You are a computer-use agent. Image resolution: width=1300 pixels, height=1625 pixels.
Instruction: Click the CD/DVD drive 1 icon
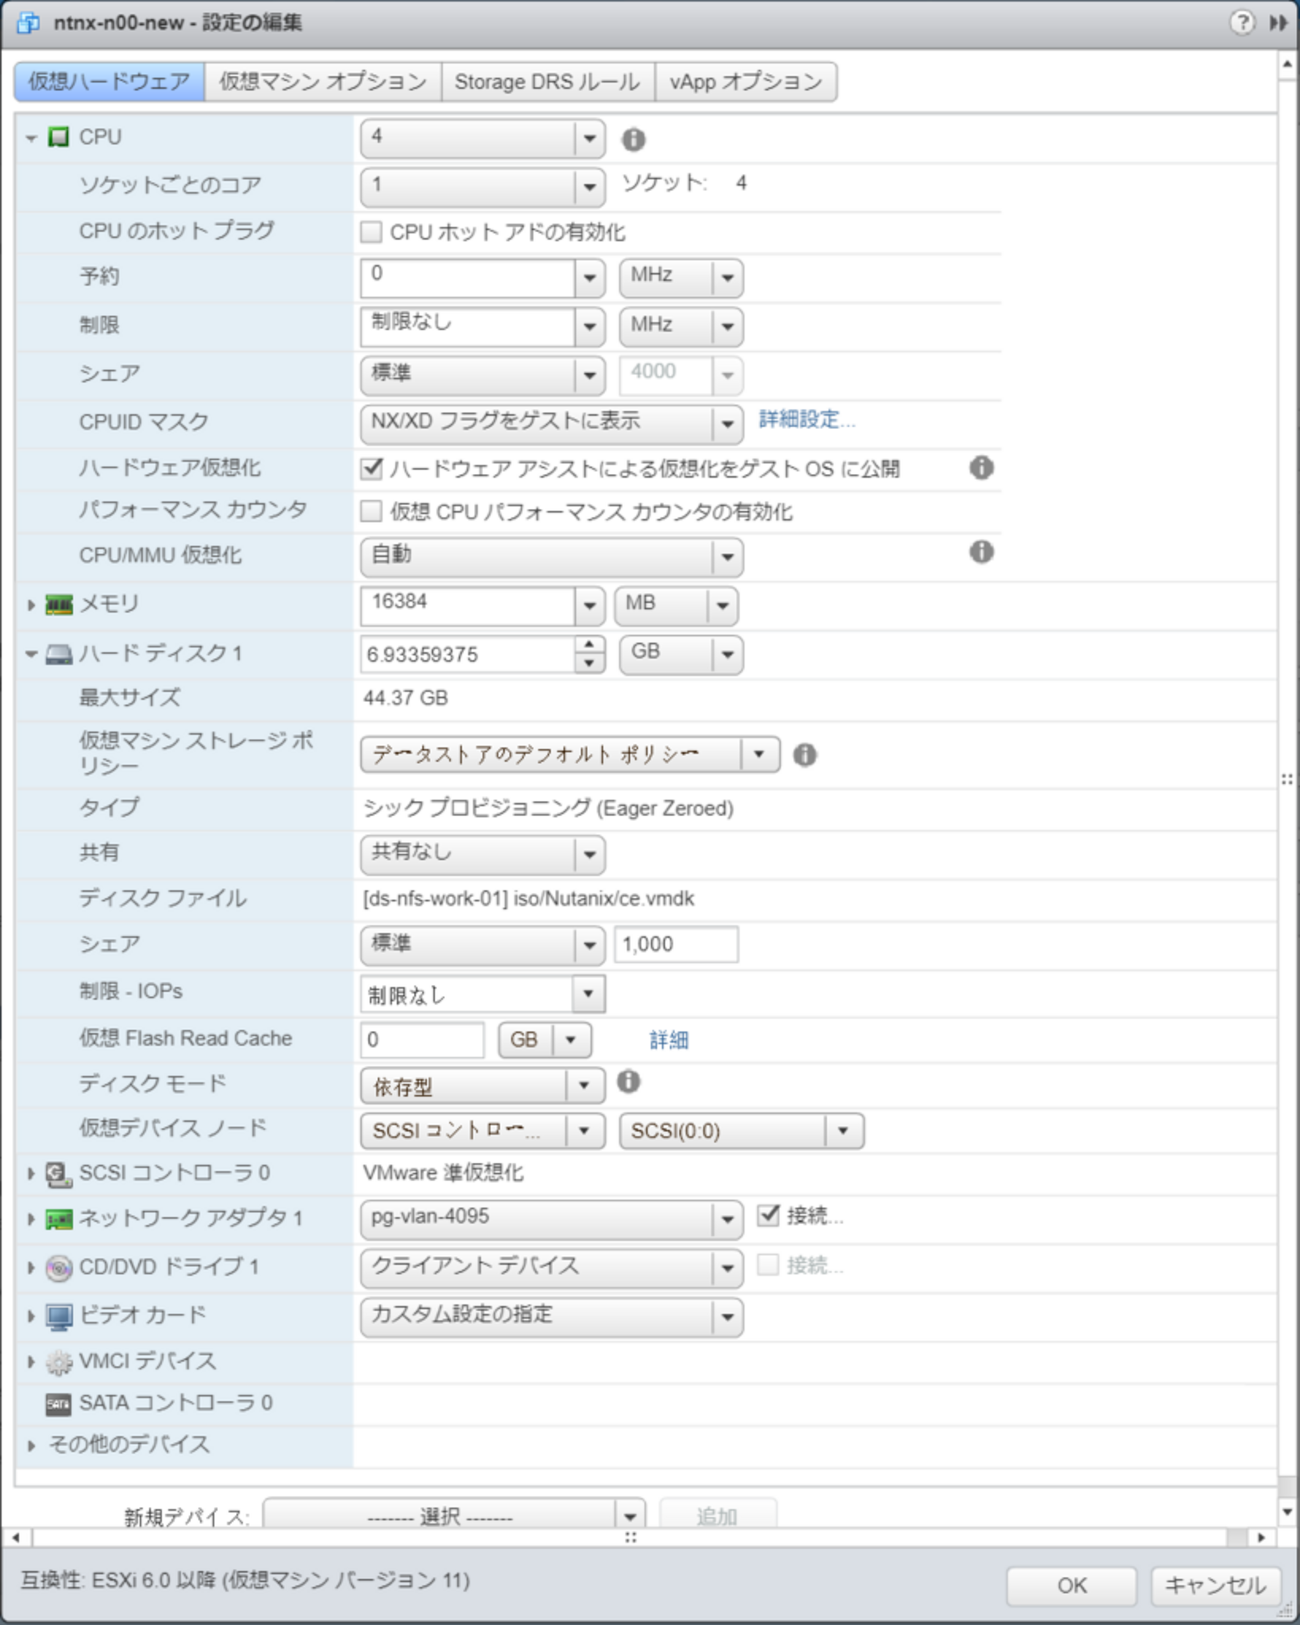pyautogui.click(x=59, y=1268)
